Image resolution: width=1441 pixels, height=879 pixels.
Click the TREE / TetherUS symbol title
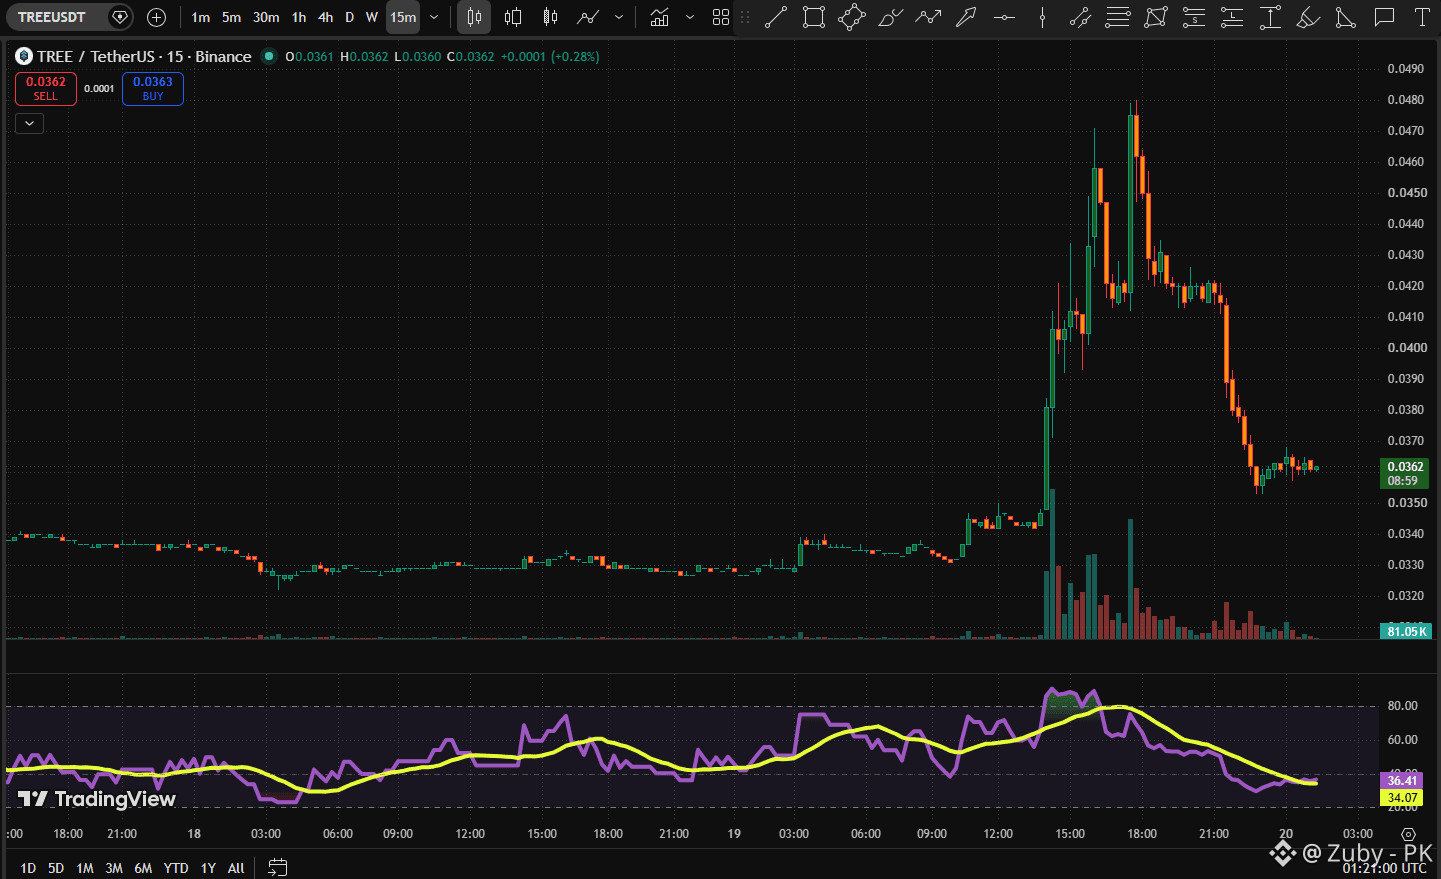click(x=144, y=56)
